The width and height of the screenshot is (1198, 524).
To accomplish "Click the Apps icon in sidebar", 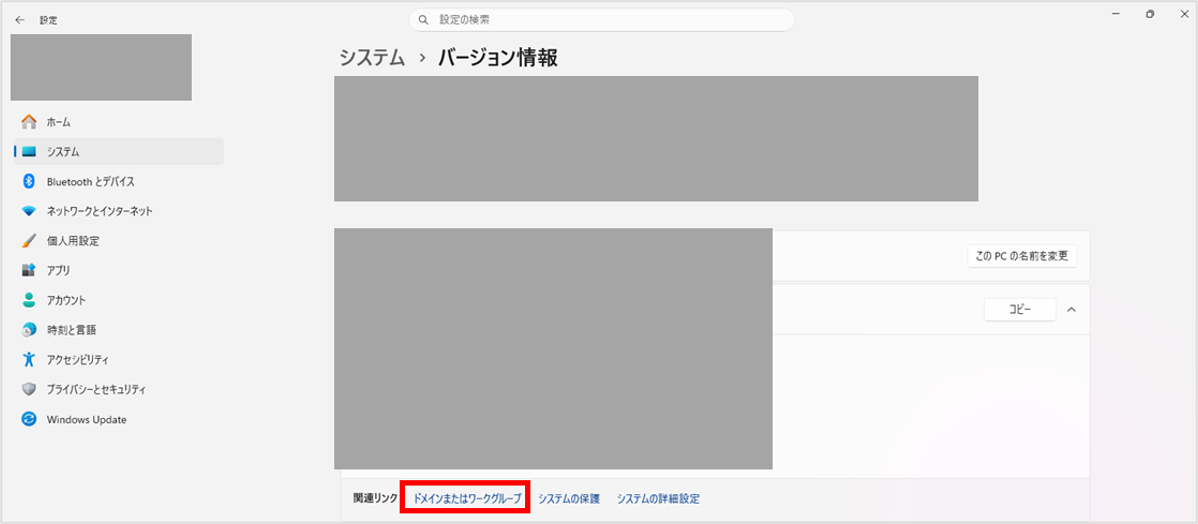I will click(x=29, y=270).
